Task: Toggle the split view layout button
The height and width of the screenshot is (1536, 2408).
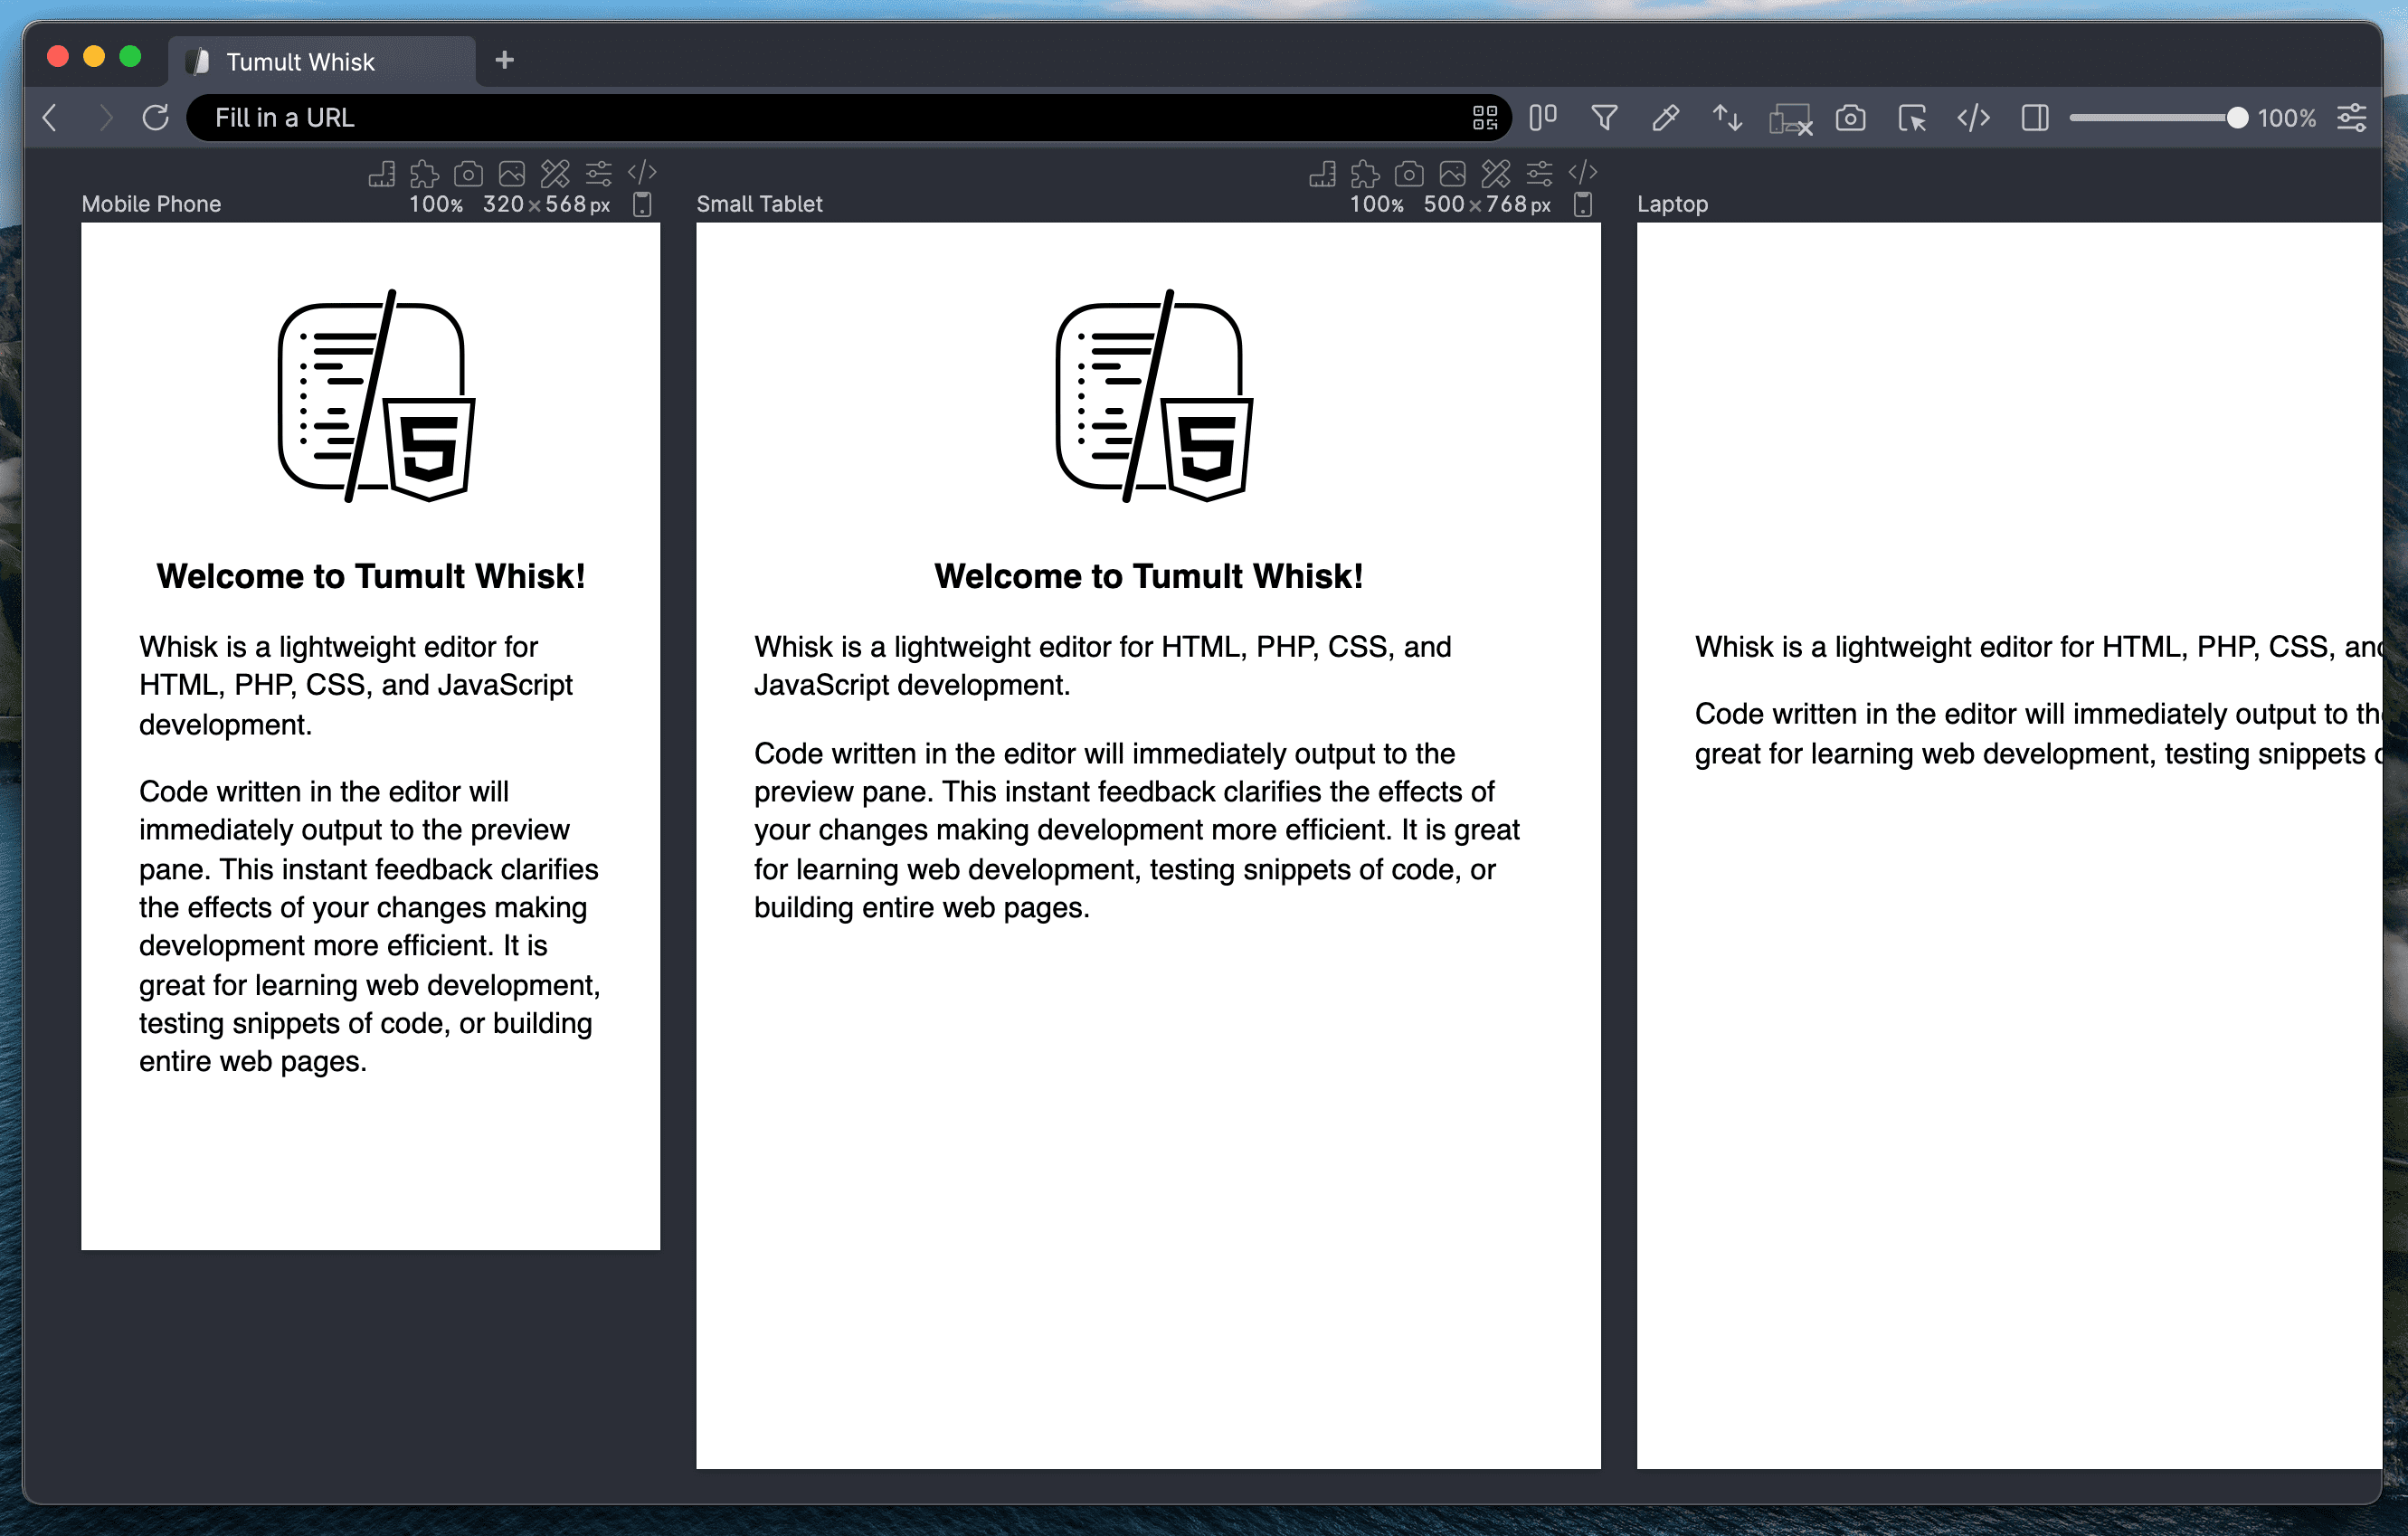Action: pos(2033,118)
